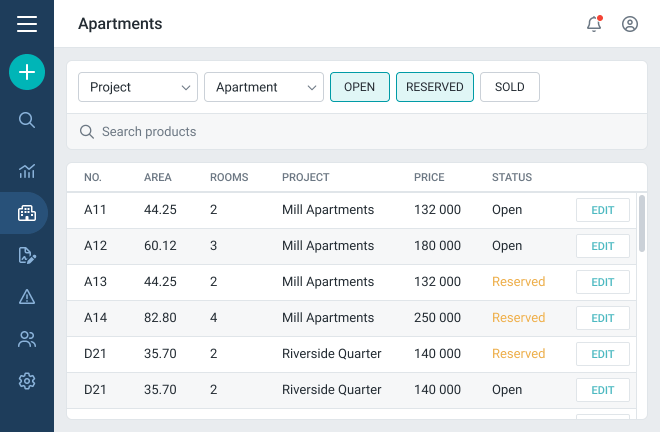
Task: Toggle the RESERVED status filter
Action: [434, 87]
